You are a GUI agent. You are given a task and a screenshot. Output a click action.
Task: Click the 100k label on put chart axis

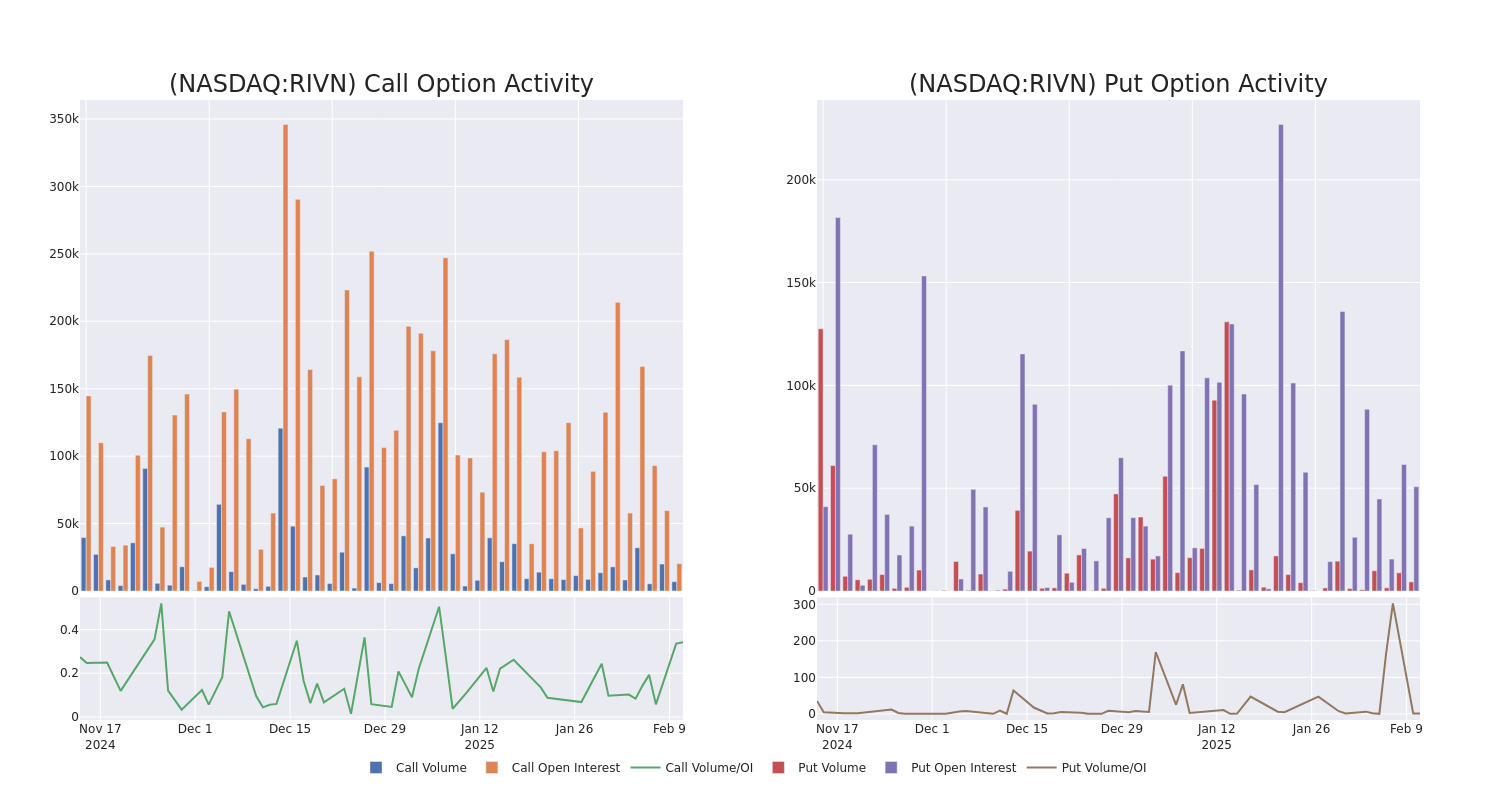coord(801,386)
